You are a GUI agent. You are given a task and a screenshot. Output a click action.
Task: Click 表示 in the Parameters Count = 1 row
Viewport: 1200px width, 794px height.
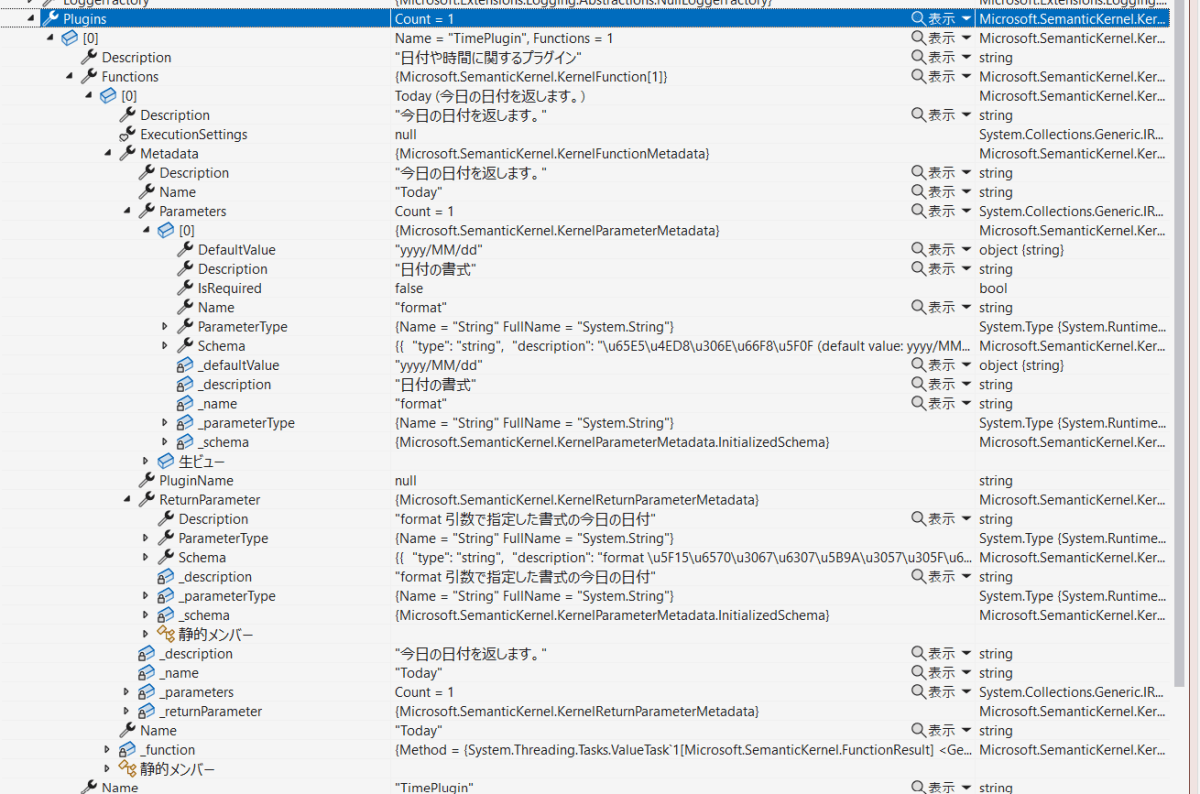click(x=941, y=212)
